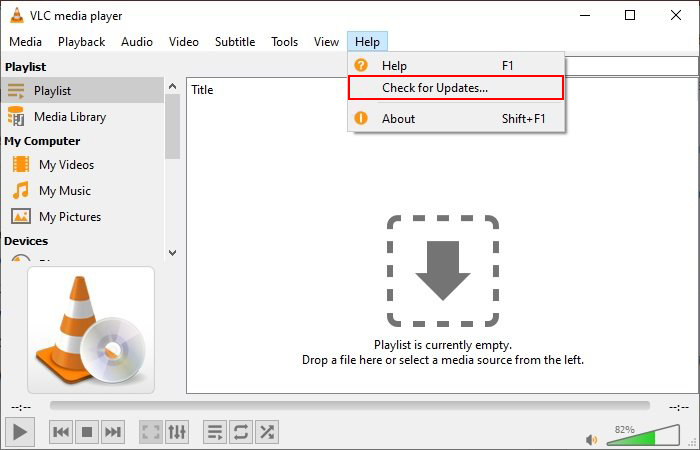Image resolution: width=700 pixels, height=450 pixels.
Task: Click the playback seek bar
Action: pyautogui.click(x=350, y=405)
